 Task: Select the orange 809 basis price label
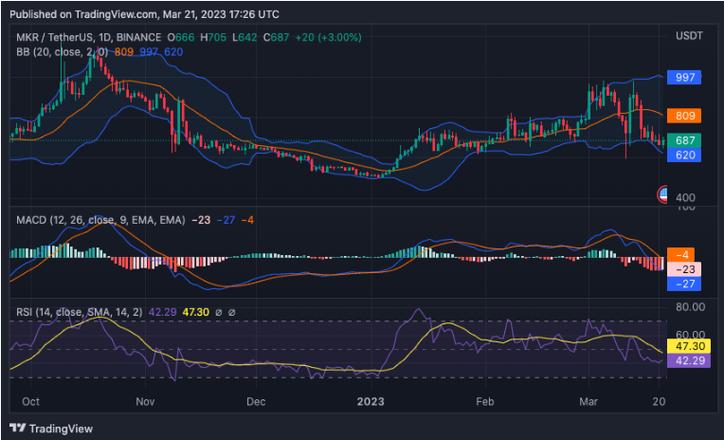tap(684, 115)
